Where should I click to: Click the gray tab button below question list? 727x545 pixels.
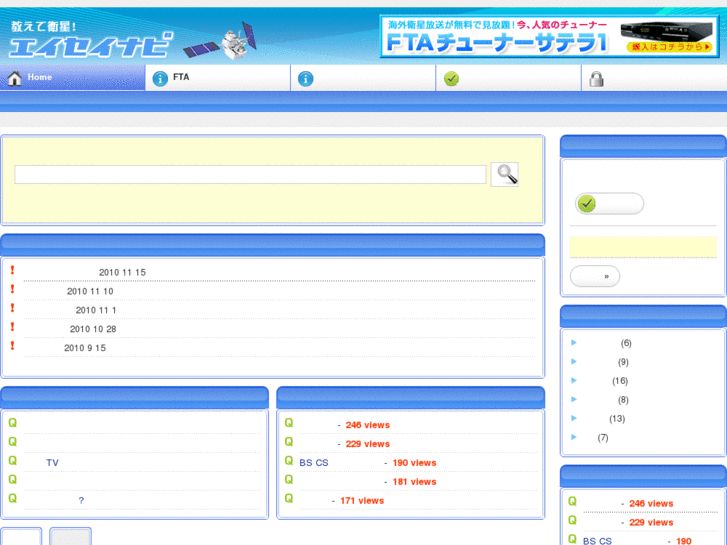click(70, 536)
